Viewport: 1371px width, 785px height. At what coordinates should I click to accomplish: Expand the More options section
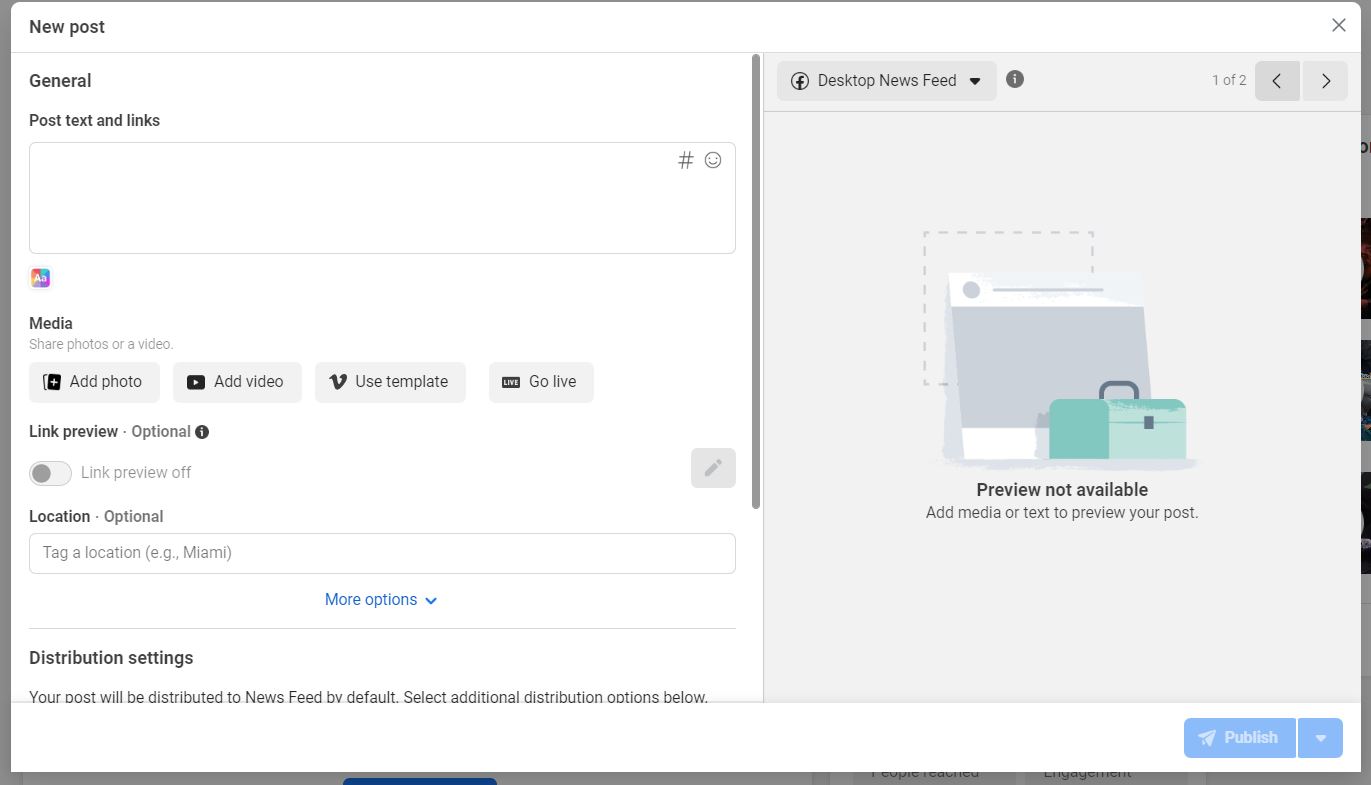[381, 600]
